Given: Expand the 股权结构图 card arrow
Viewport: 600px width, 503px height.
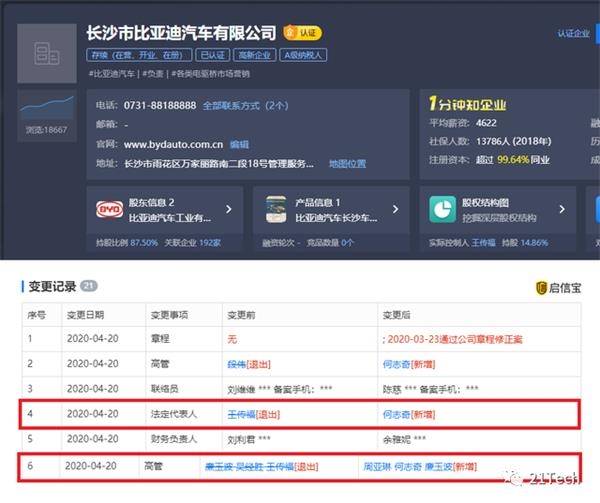Looking at the screenshot, I should pos(562,209).
